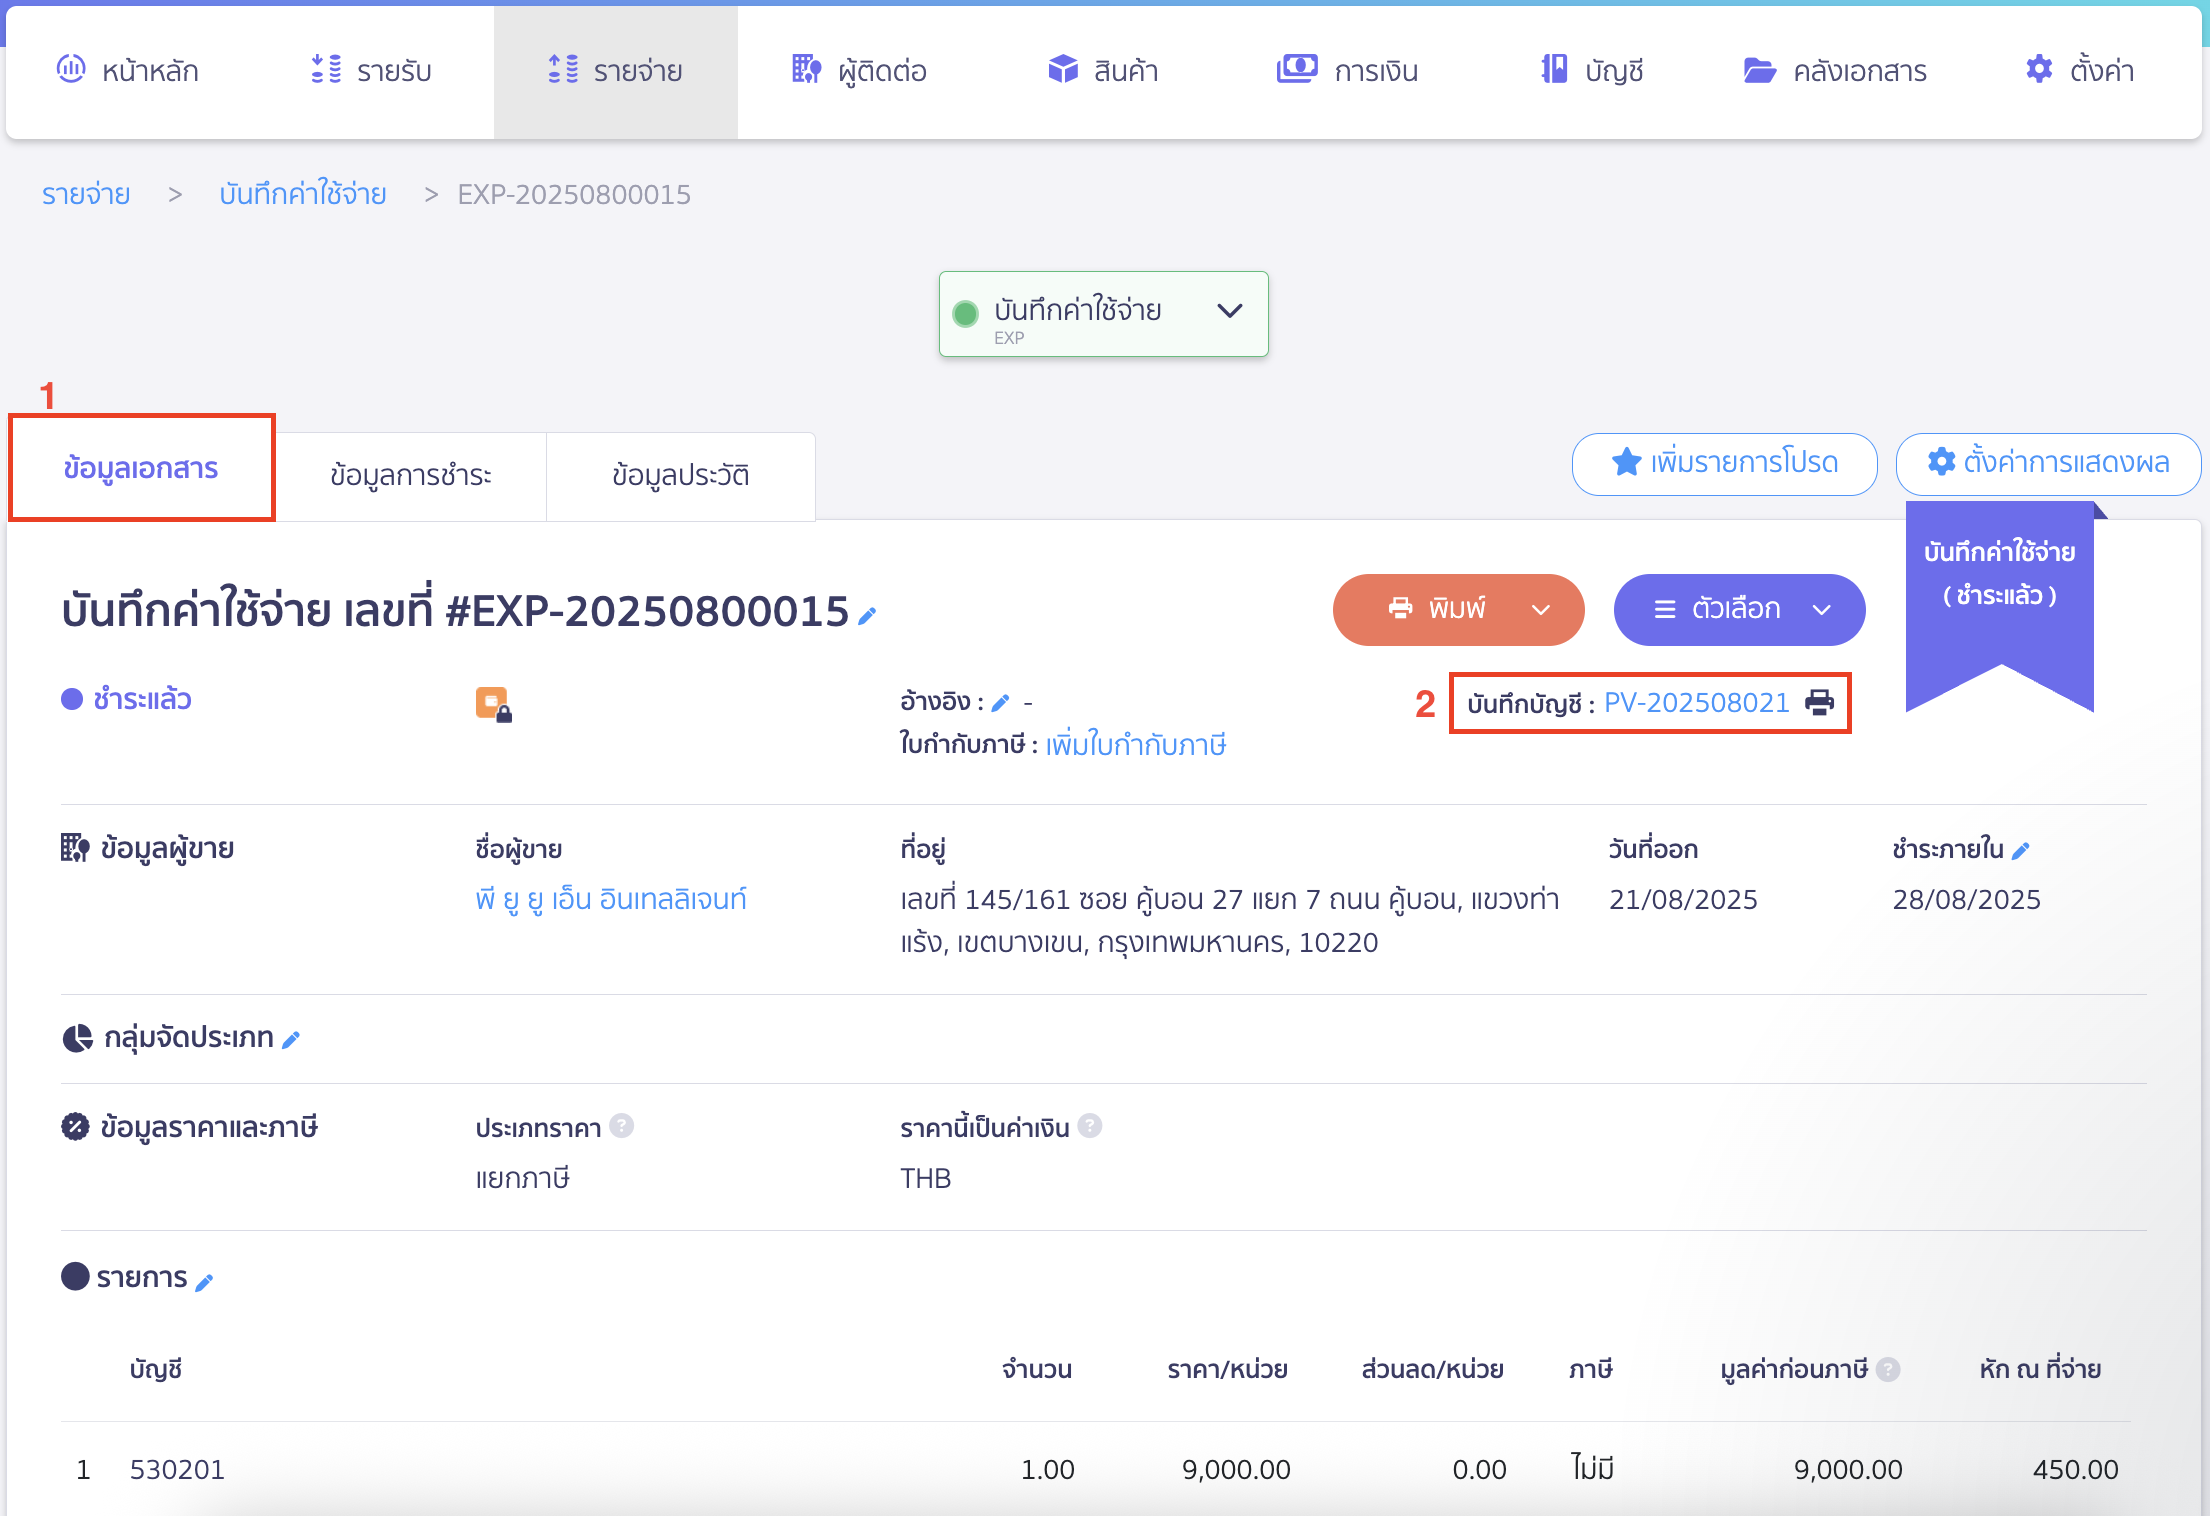The height and width of the screenshot is (1516, 2210).
Task: Open the บัญชี menu
Action: click(1592, 70)
